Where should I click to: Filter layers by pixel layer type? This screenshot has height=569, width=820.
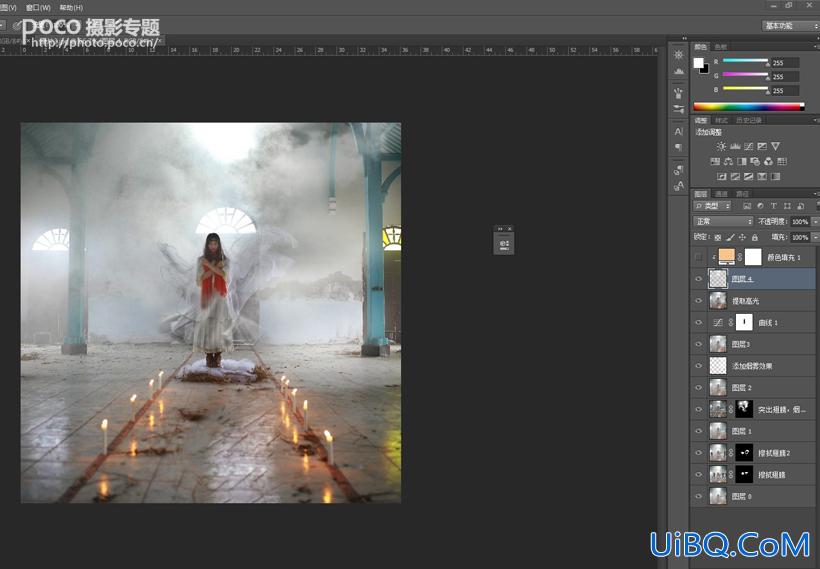(x=747, y=206)
